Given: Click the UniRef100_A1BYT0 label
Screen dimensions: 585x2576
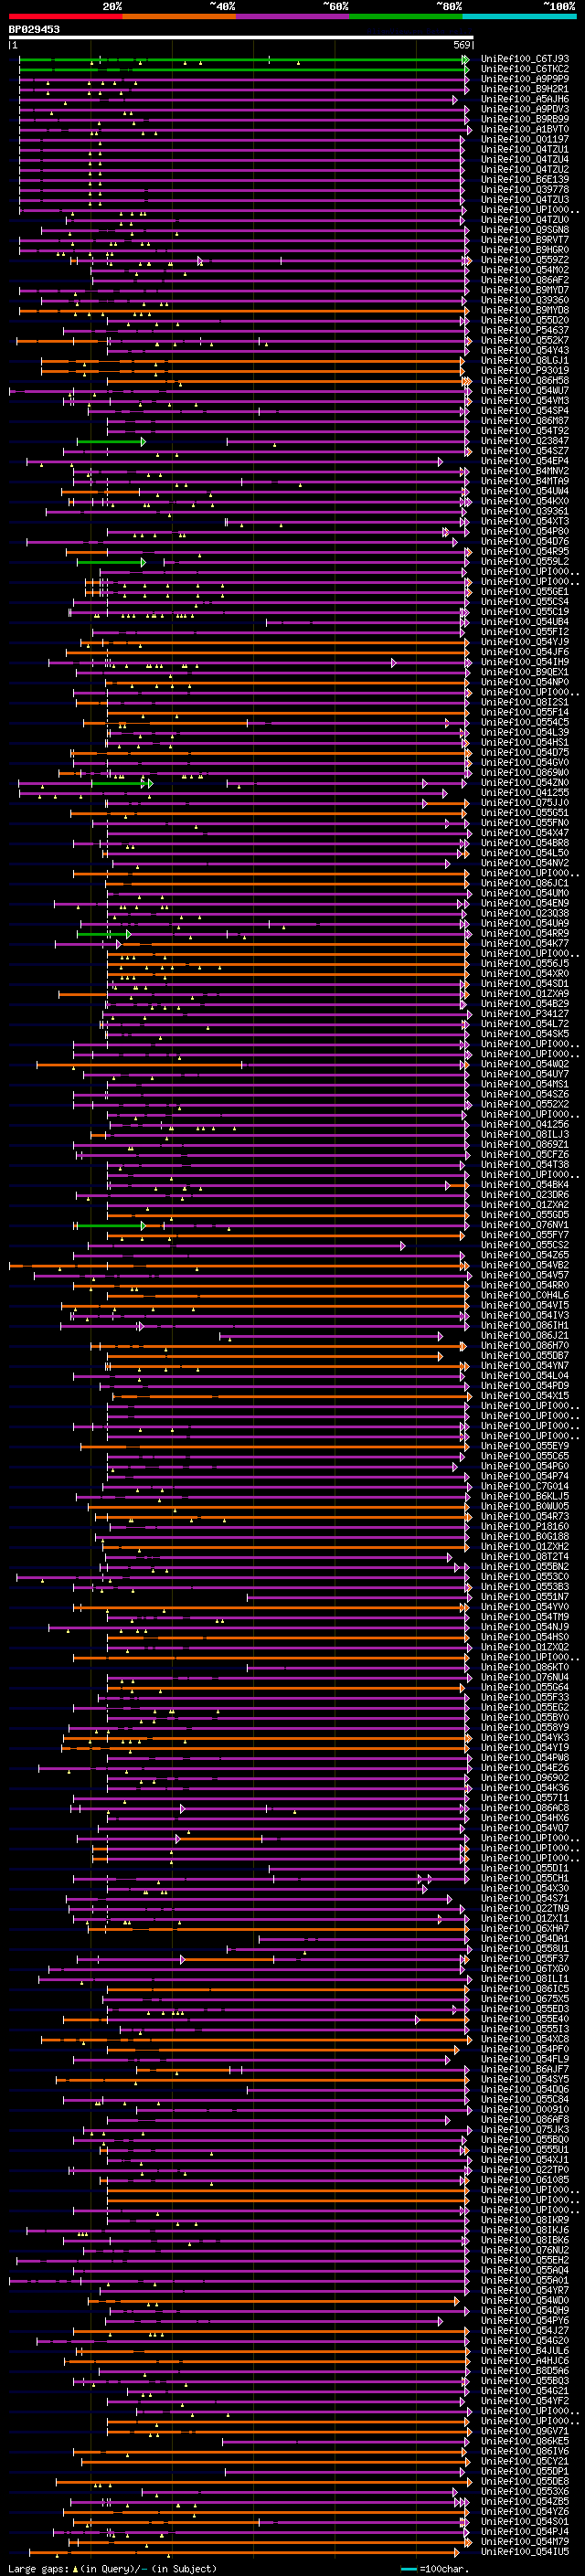Looking at the screenshot, I should click(525, 129).
